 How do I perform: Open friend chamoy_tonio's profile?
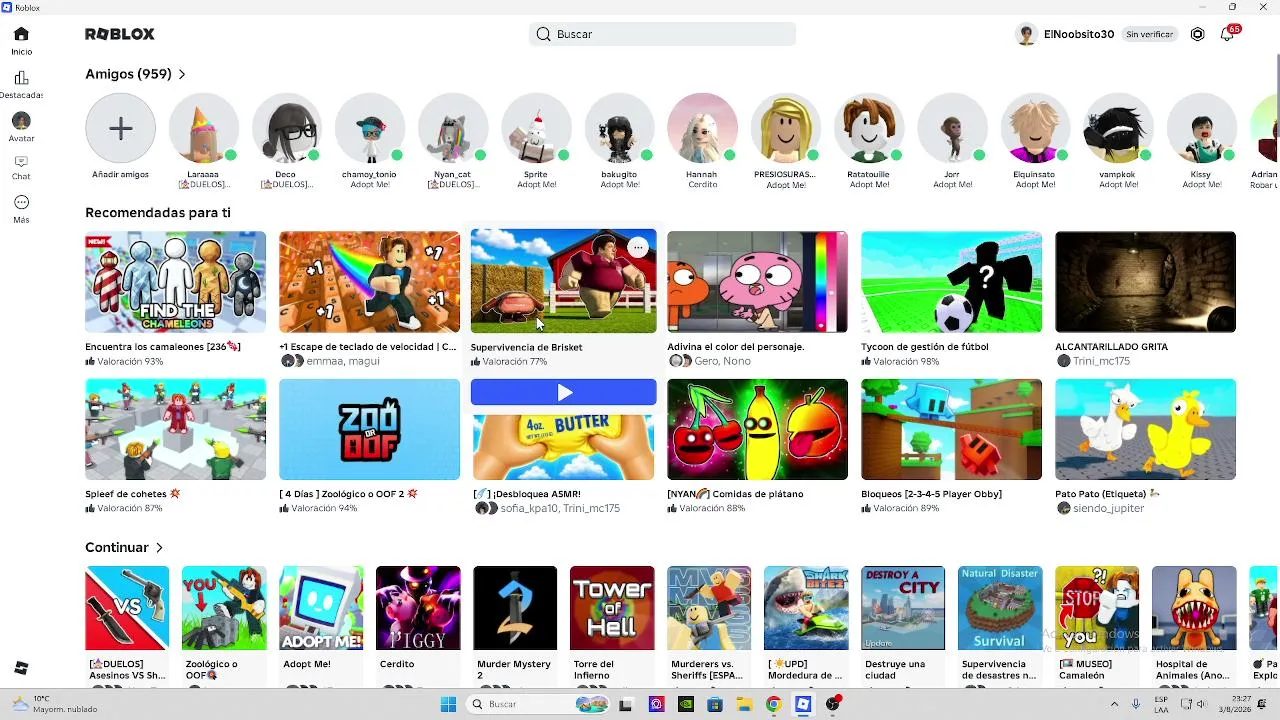pos(369,128)
